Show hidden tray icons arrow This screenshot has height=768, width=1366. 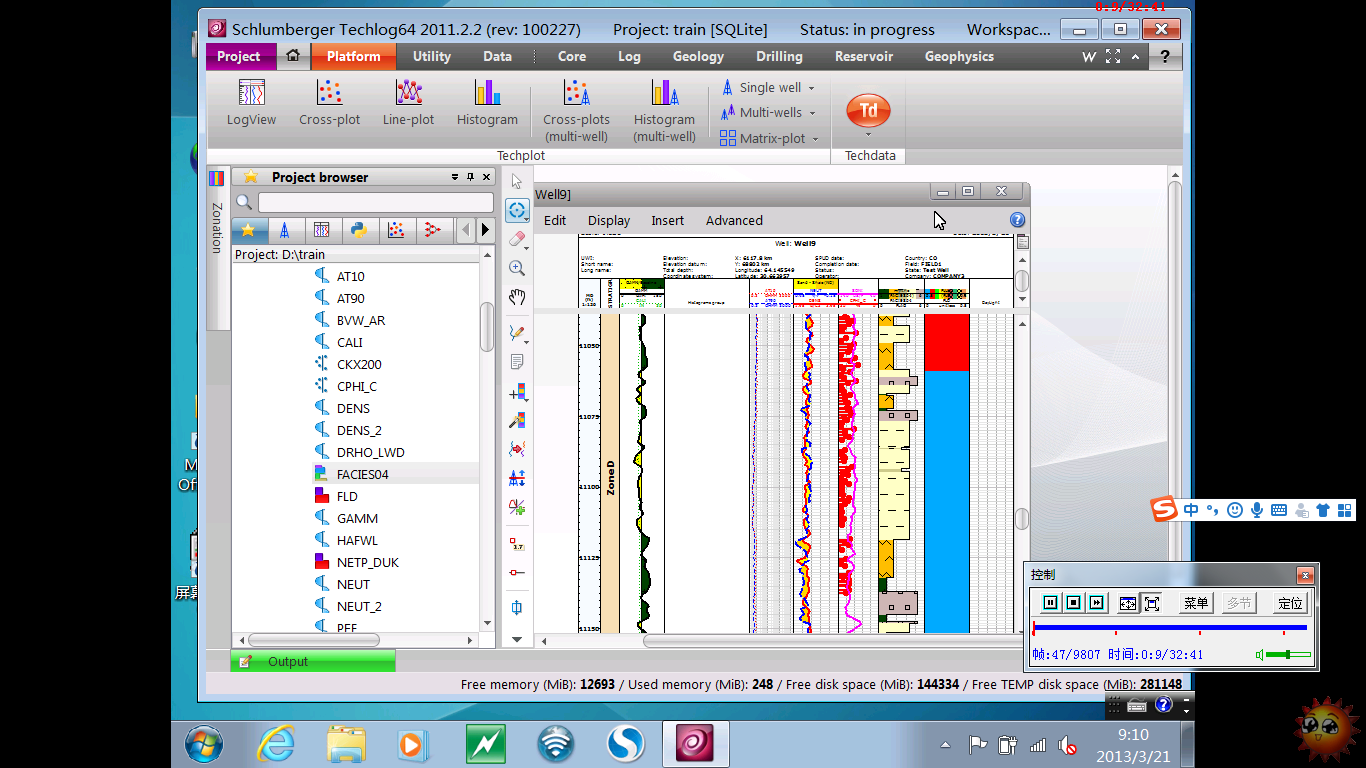(x=945, y=745)
